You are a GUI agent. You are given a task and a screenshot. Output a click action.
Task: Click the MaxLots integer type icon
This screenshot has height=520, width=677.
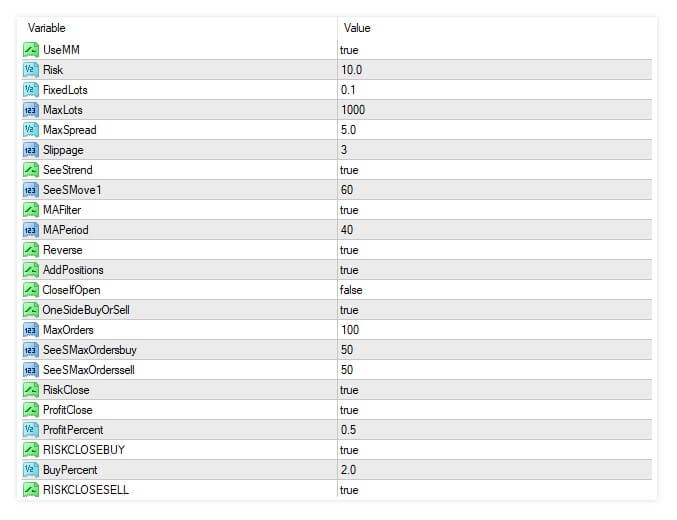coord(31,110)
